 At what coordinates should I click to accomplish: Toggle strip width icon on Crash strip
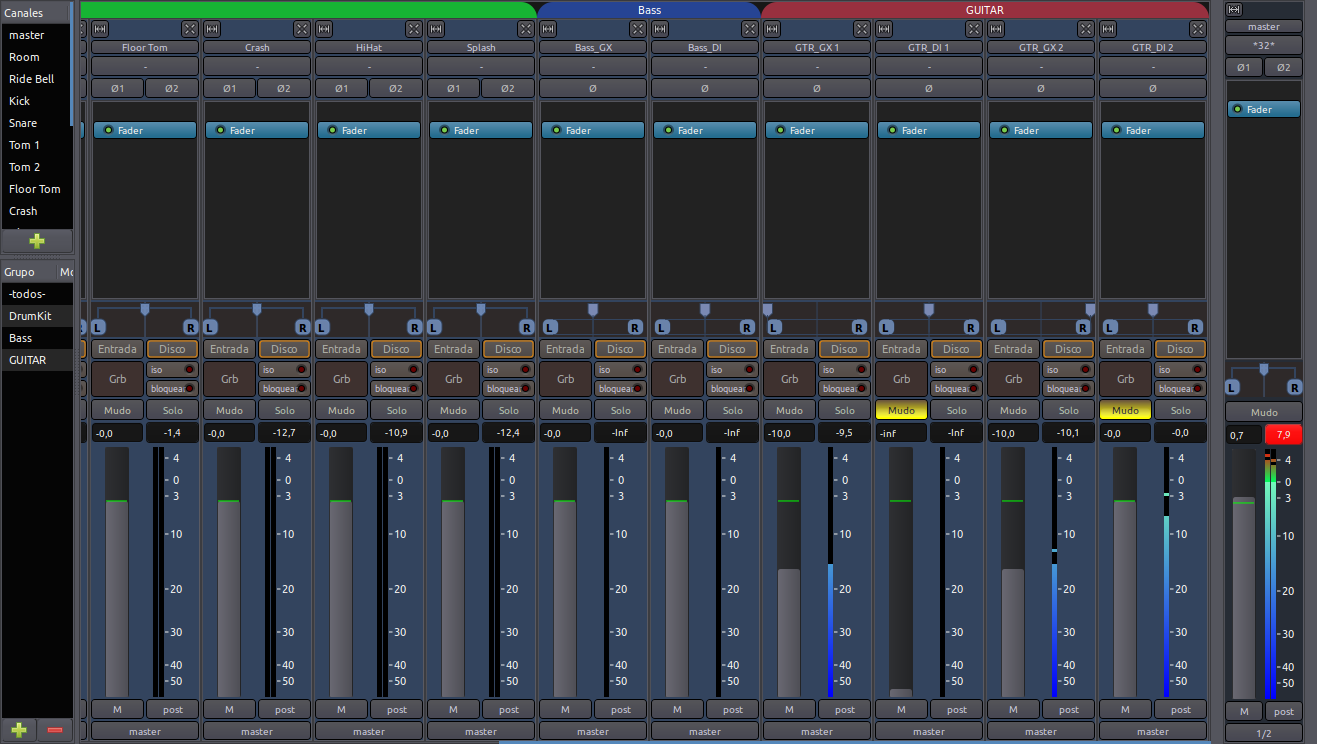(x=212, y=29)
